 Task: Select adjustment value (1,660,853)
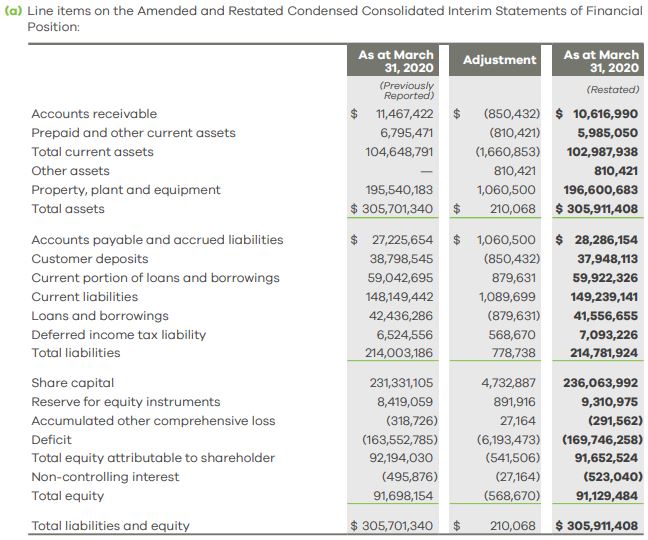507,152
